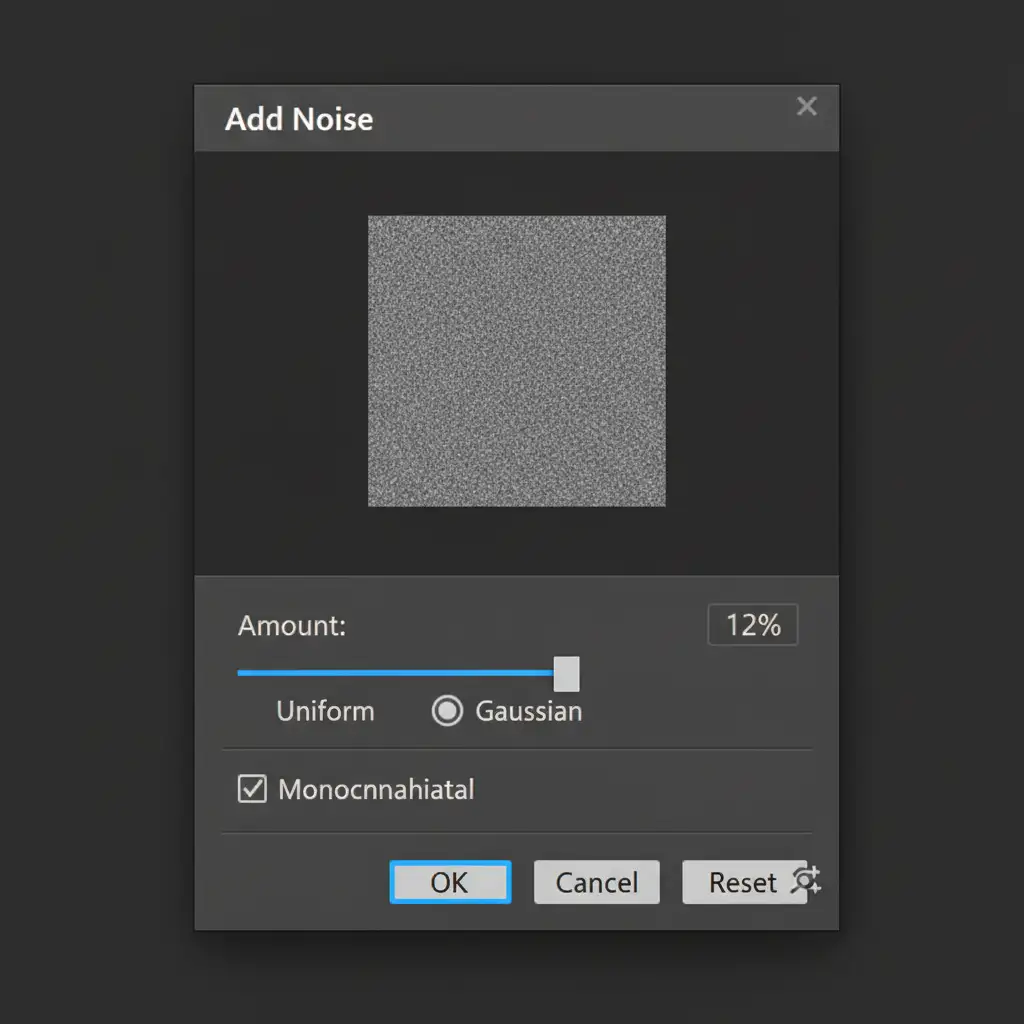Click the Monocnnahiatal label text
The height and width of the screenshot is (1024, 1024).
point(376,789)
